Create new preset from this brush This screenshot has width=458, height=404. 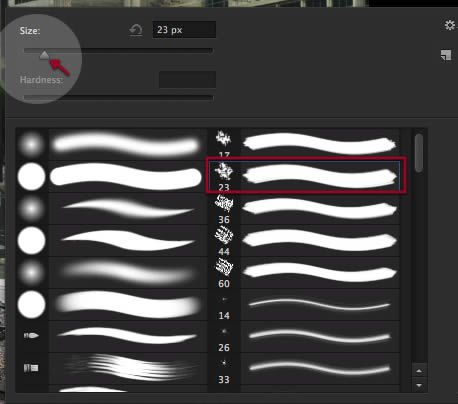(x=446, y=55)
